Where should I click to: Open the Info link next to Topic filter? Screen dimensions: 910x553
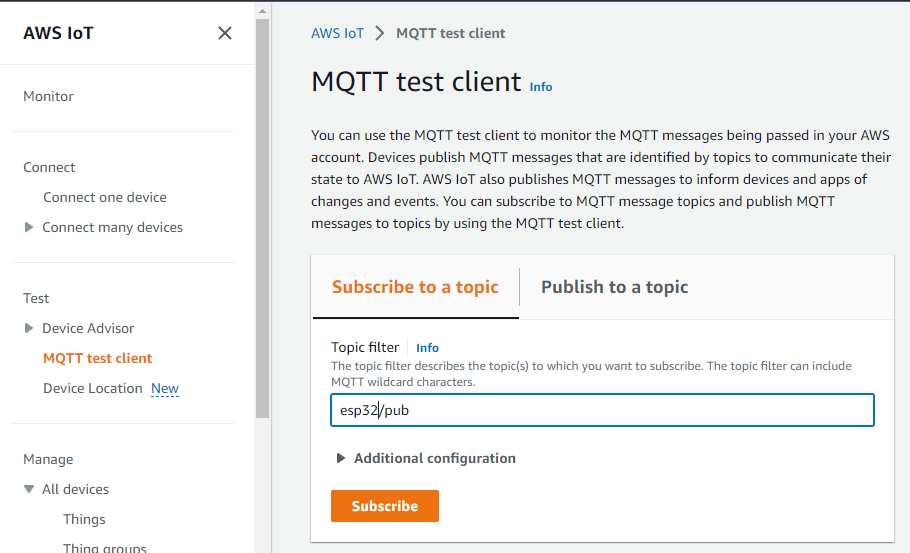(x=427, y=348)
